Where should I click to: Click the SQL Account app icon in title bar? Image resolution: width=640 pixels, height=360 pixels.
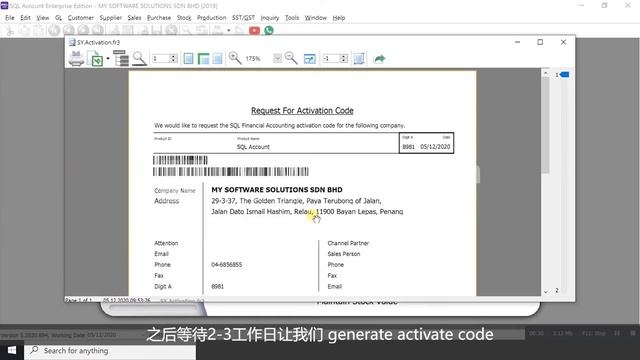tap(4, 6)
